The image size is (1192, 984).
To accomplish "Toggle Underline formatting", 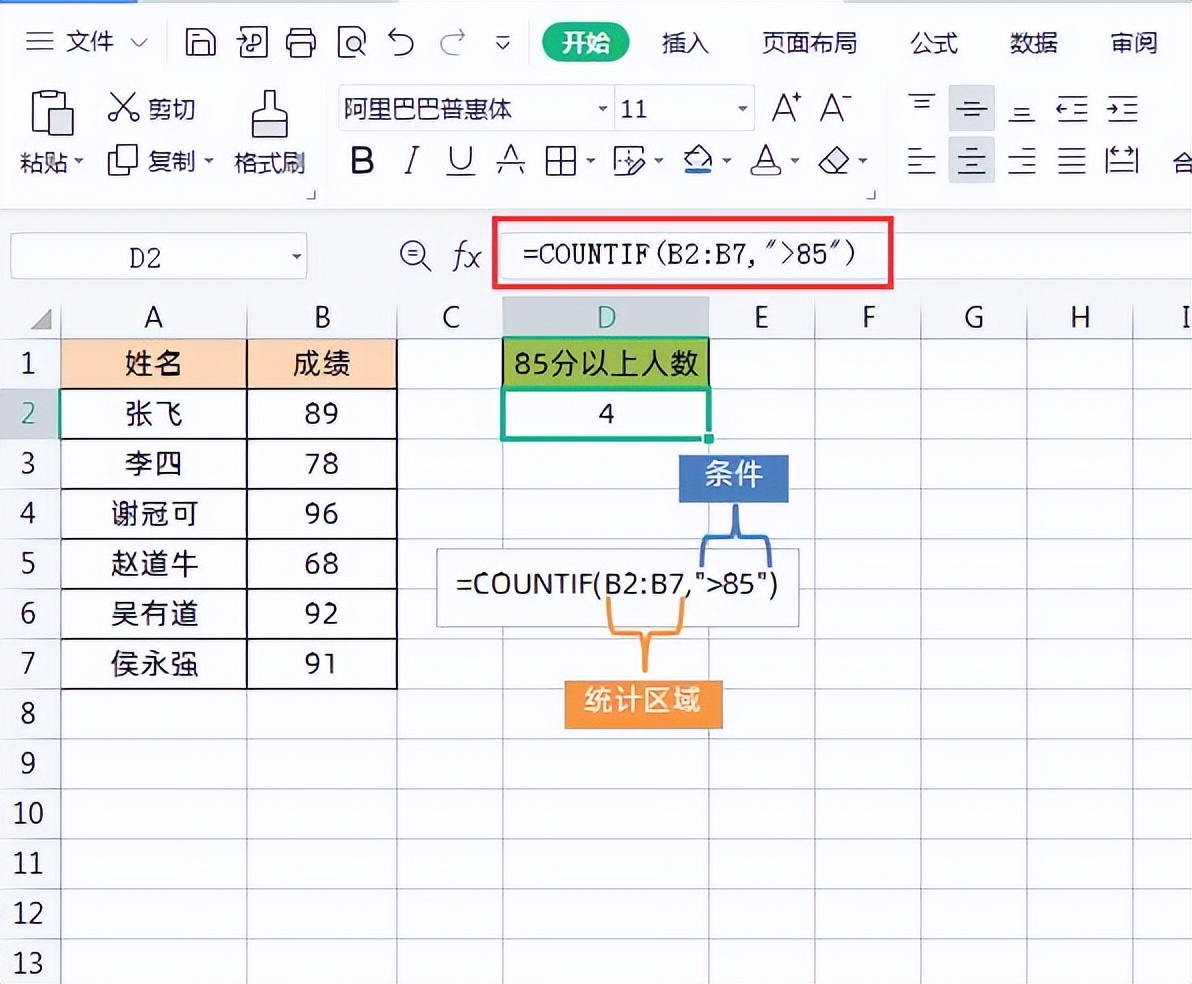I will tap(460, 160).
